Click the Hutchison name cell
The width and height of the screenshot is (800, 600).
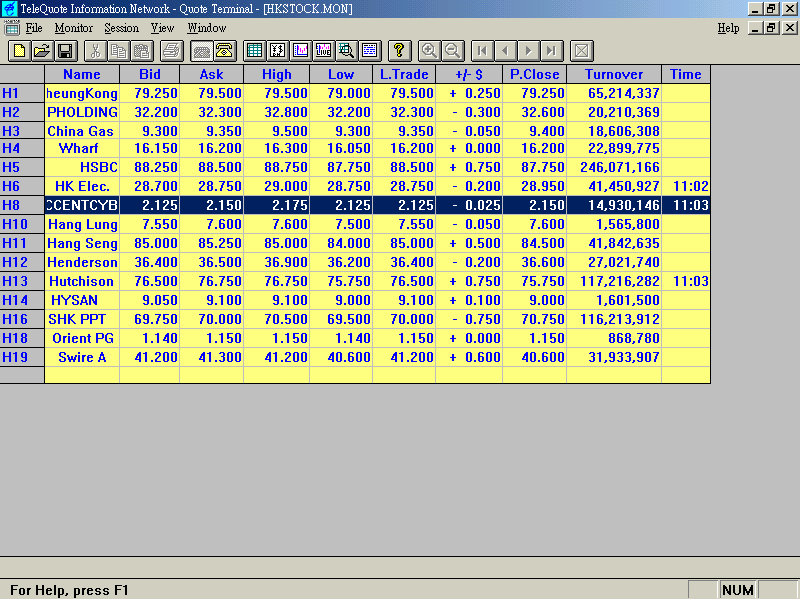click(82, 282)
